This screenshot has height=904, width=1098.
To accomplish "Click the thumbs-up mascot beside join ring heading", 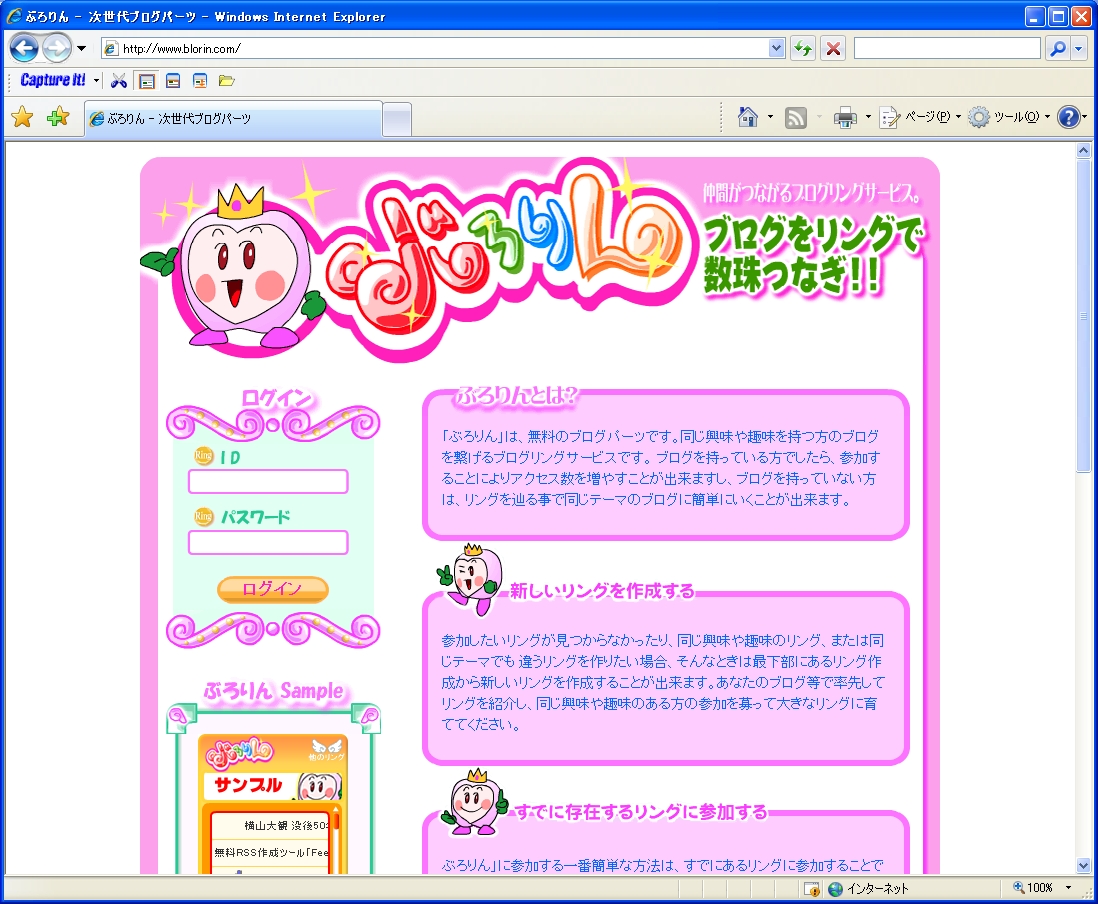I will pyautogui.click(x=475, y=802).
